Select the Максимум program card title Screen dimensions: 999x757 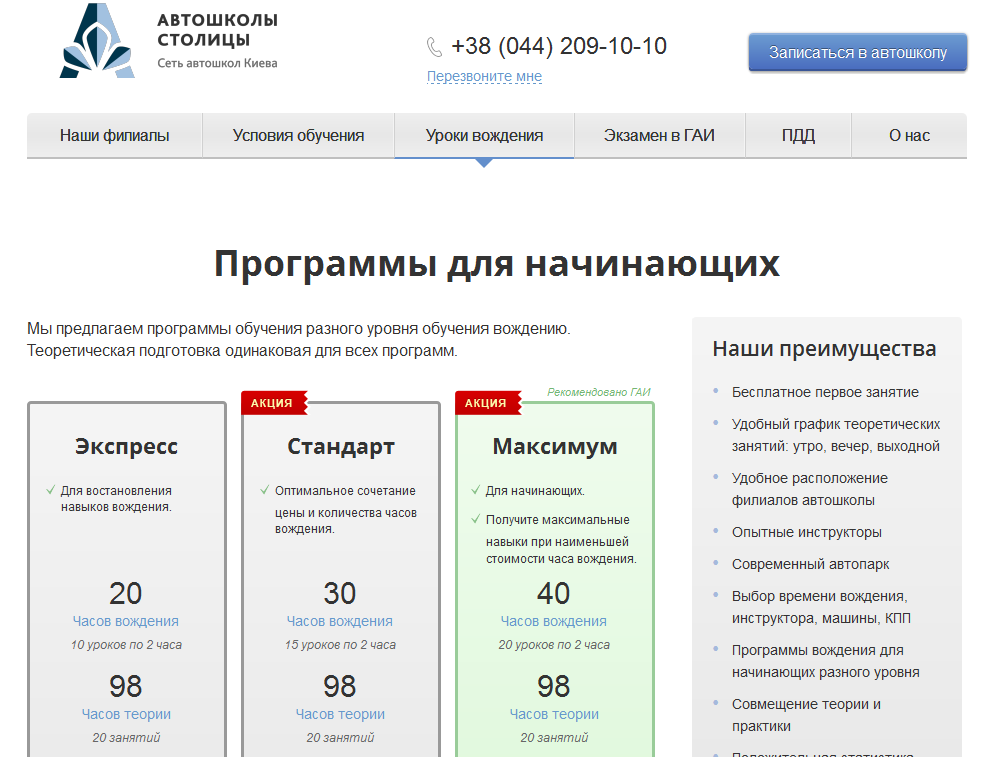[554, 446]
